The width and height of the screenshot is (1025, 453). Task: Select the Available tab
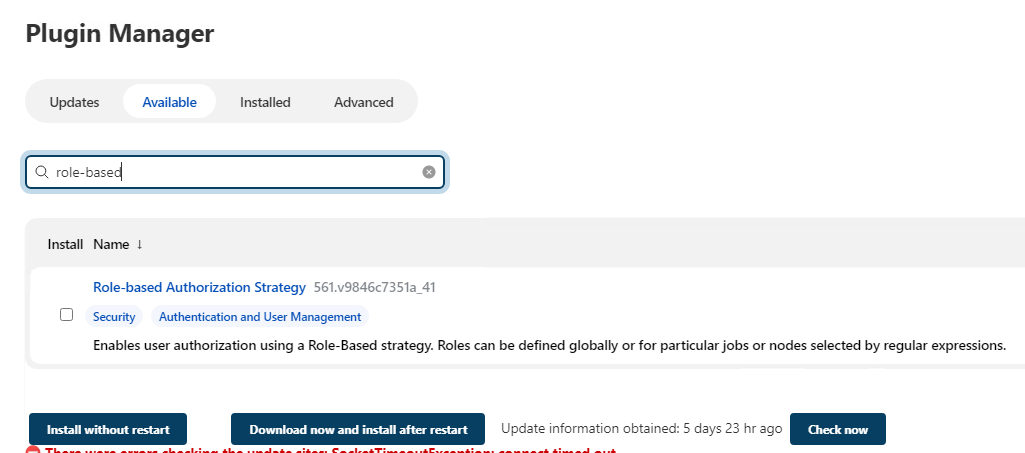169,102
